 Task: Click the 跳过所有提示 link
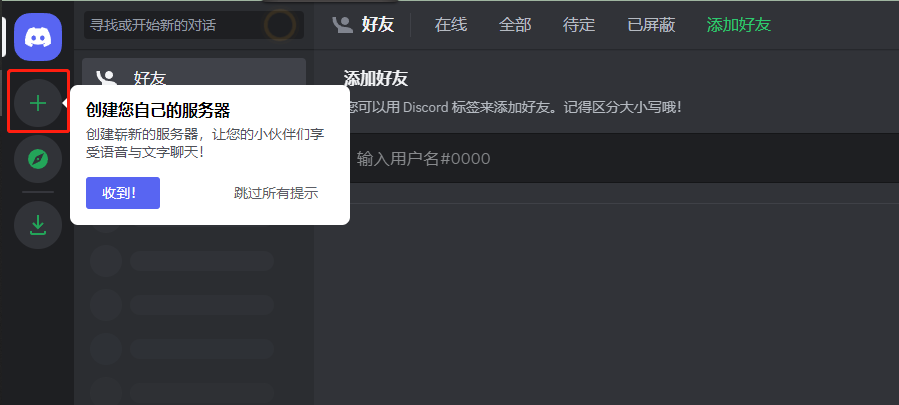pos(276,193)
